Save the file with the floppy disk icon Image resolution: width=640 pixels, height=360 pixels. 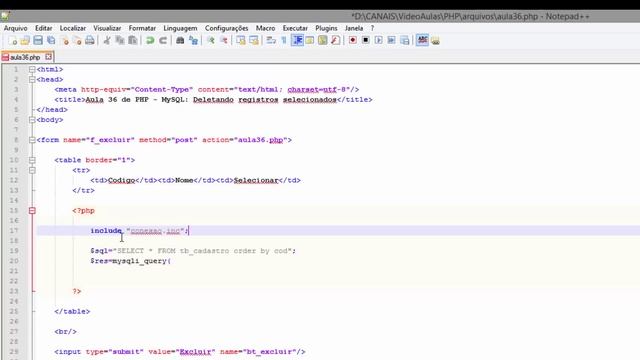click(x=38, y=40)
